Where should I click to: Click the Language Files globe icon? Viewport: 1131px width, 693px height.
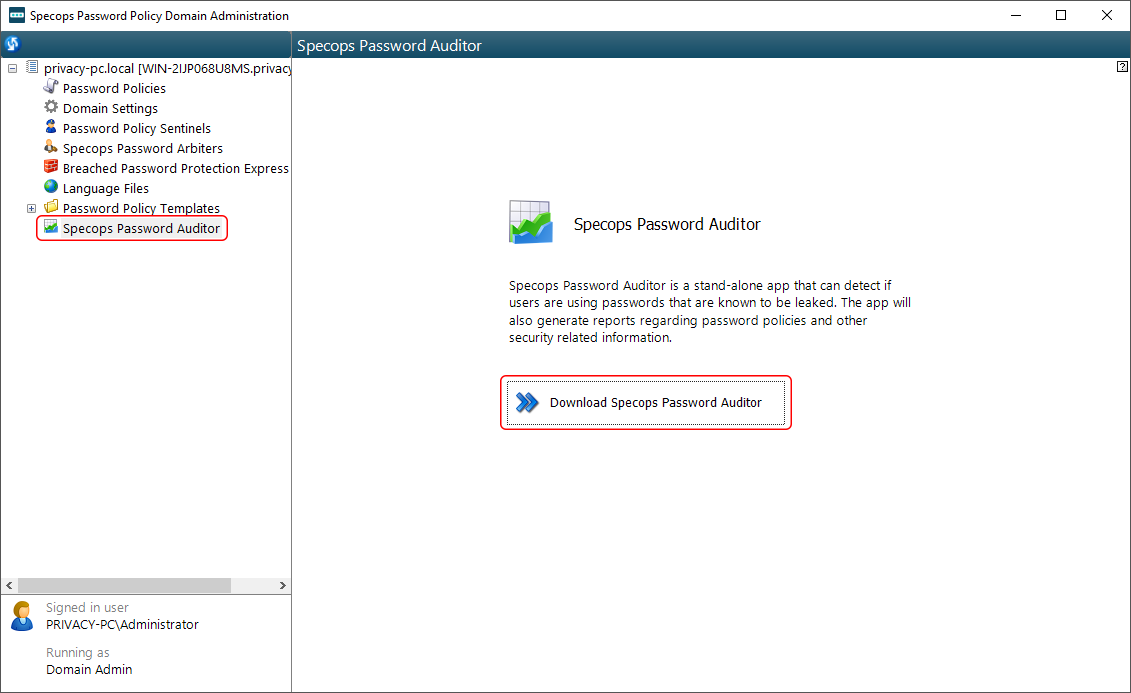tap(50, 187)
